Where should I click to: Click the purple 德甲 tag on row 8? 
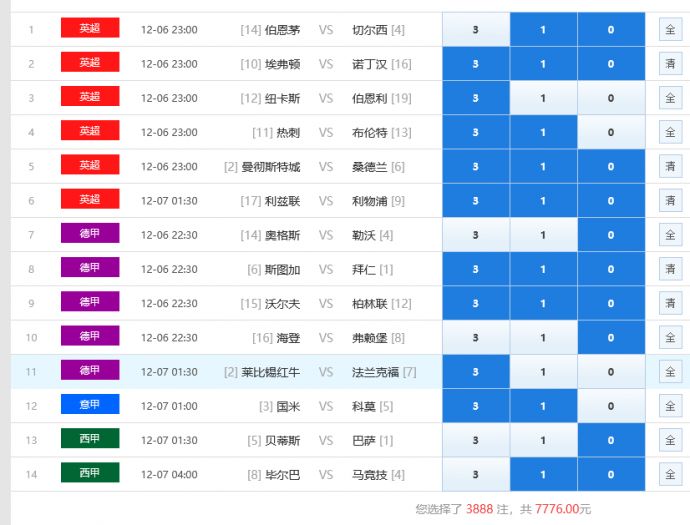[x=90, y=268]
